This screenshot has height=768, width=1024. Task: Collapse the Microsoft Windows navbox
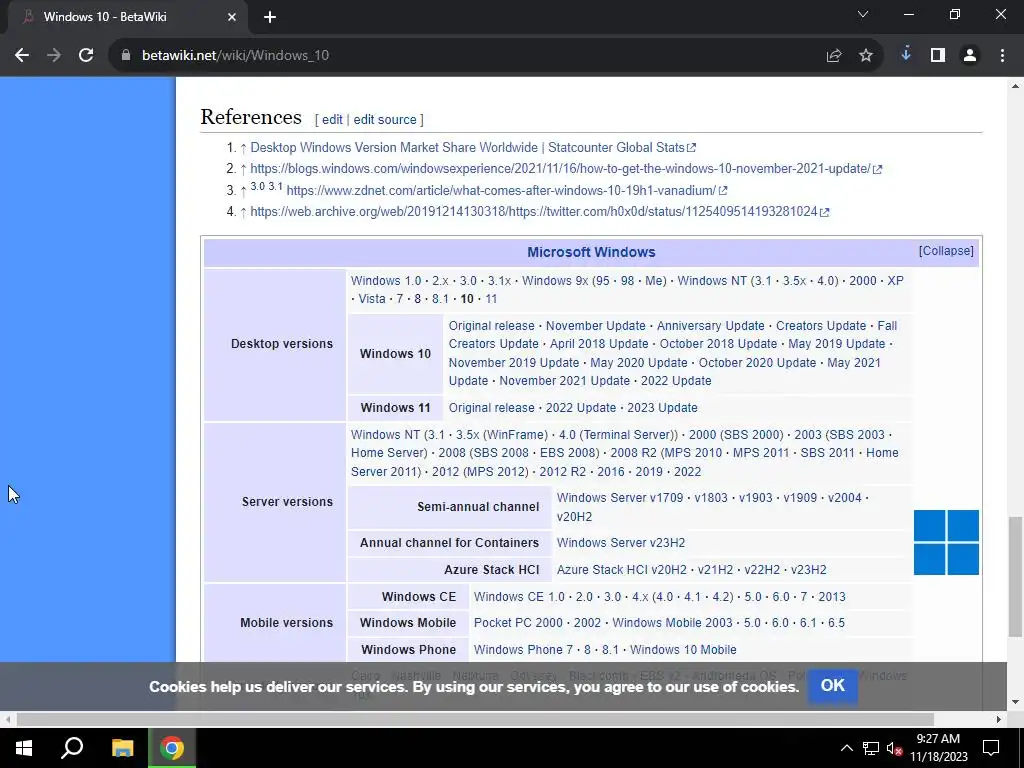(x=946, y=251)
